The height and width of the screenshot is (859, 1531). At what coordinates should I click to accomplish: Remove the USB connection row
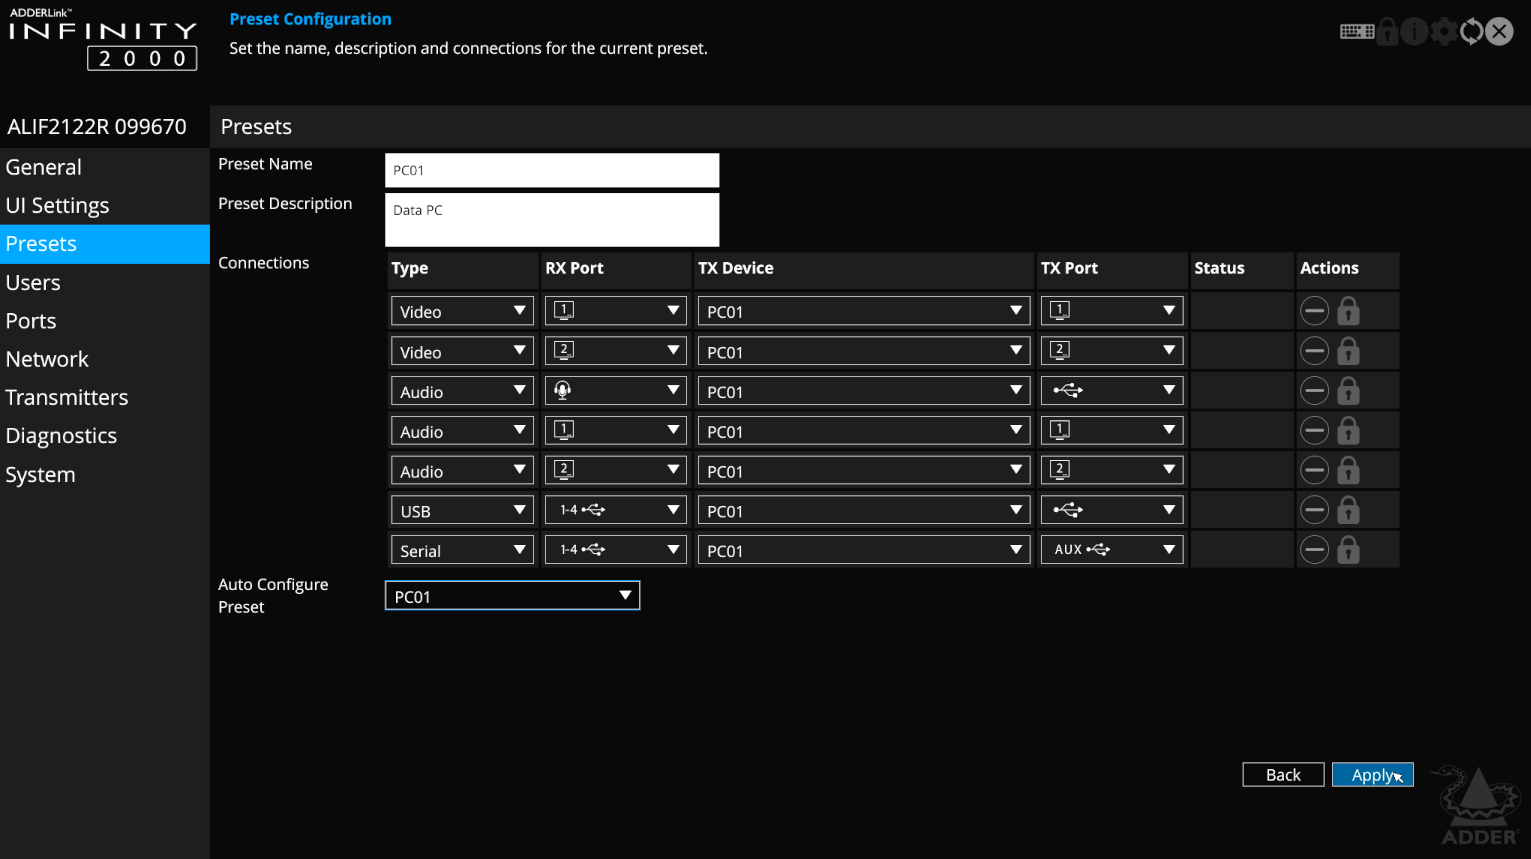pos(1314,510)
